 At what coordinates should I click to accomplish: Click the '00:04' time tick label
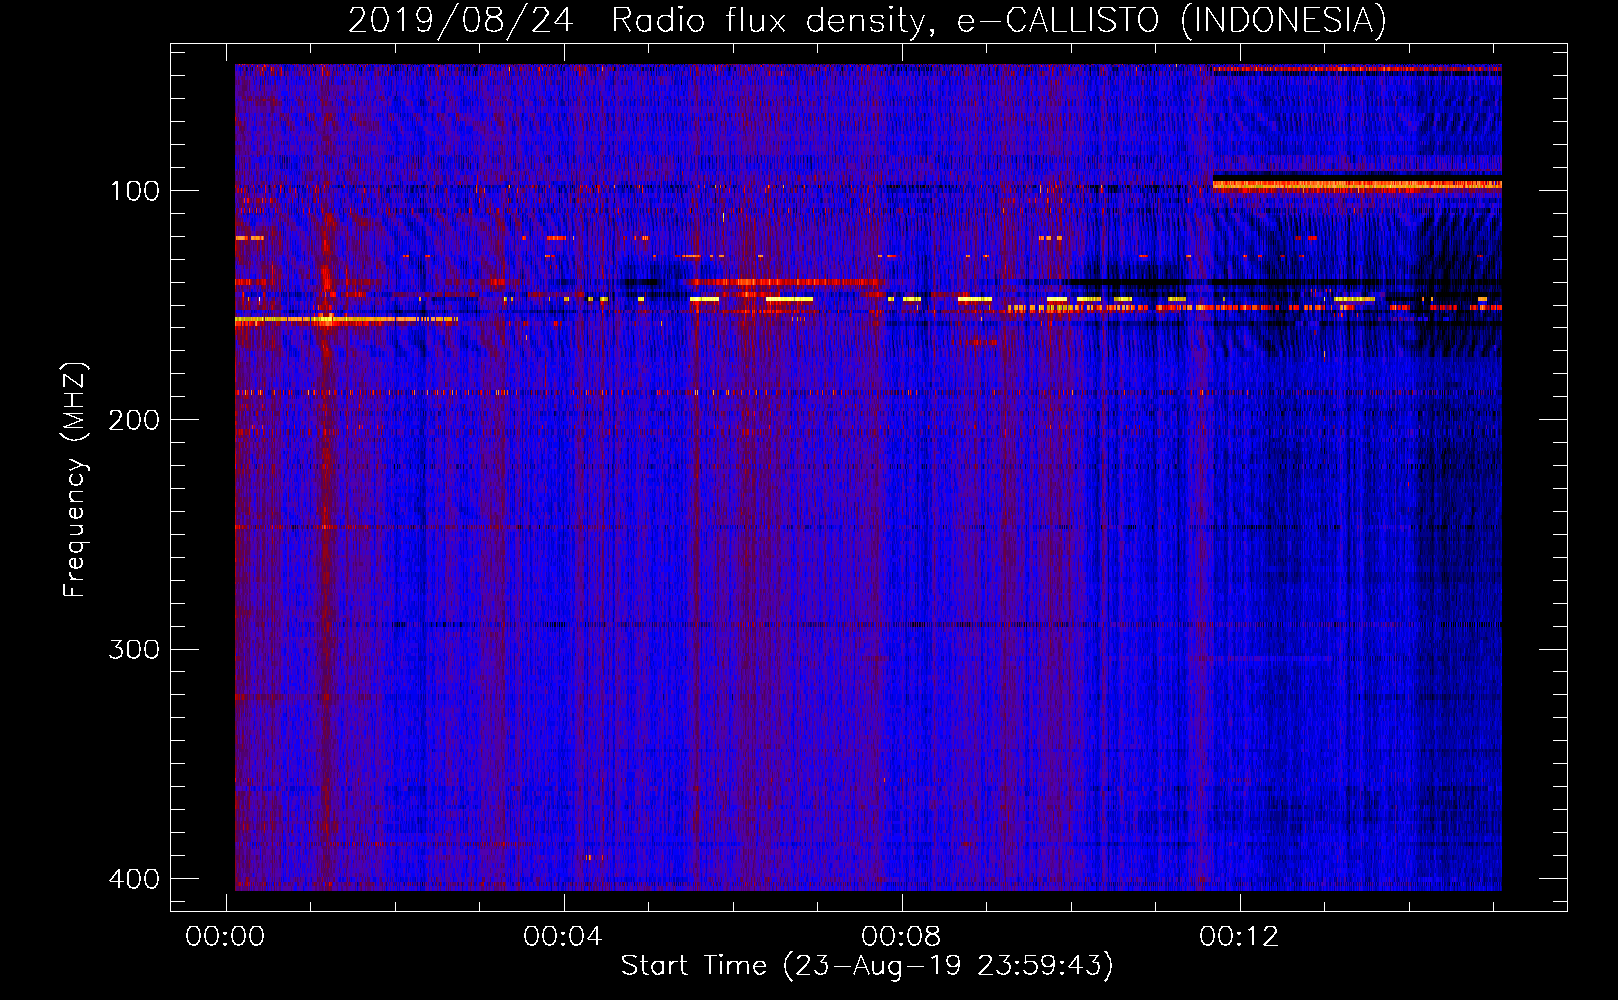563,937
